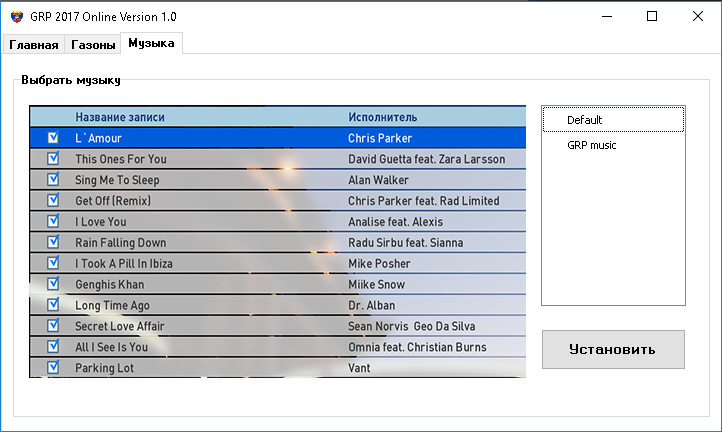Click artist Sean Norvis Geo Da Silva
Image resolution: width=722 pixels, height=432 pixels.
pyautogui.click(x=411, y=326)
